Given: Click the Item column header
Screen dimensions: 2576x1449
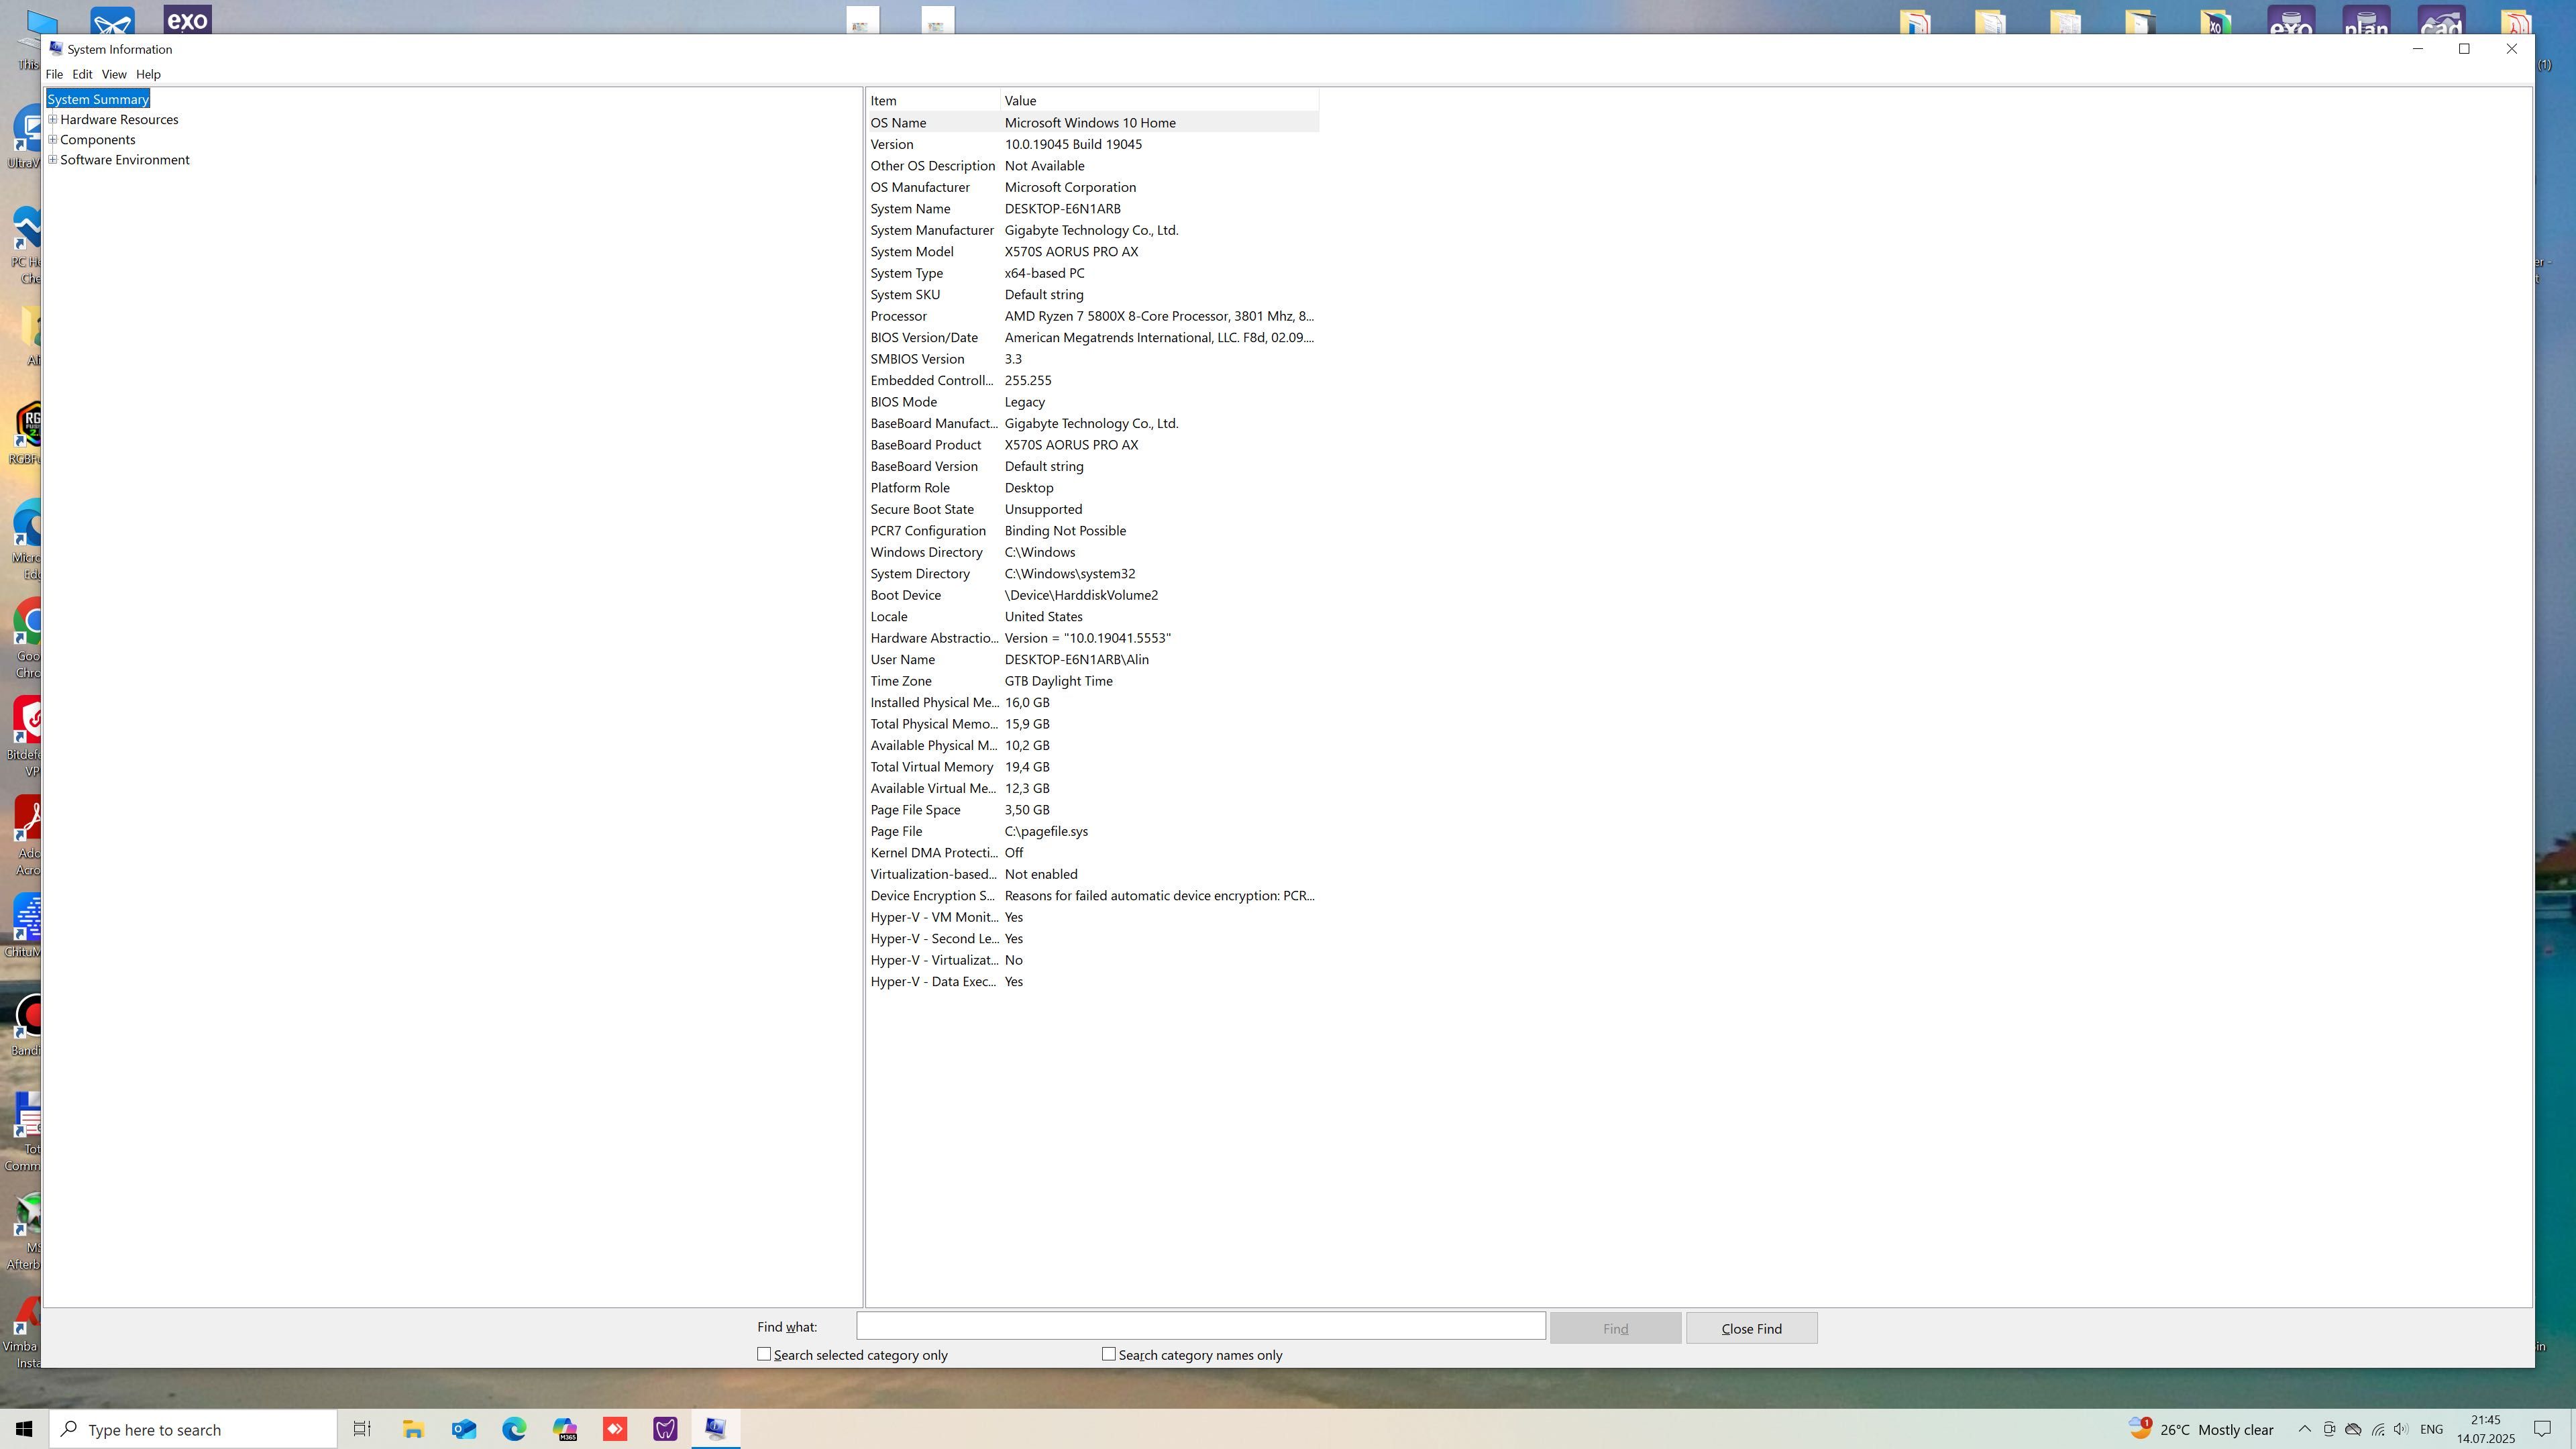Looking at the screenshot, I should [x=933, y=101].
